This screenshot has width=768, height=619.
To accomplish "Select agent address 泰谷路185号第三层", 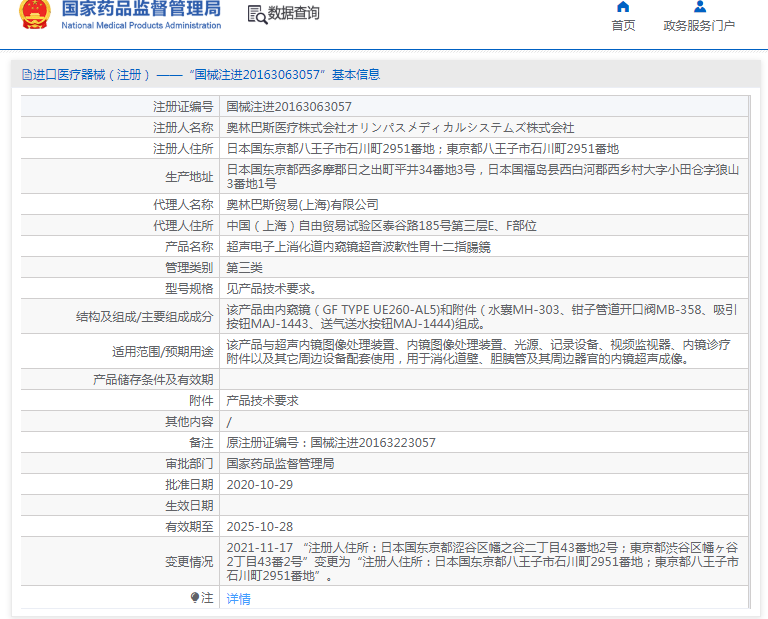I will 435,226.
